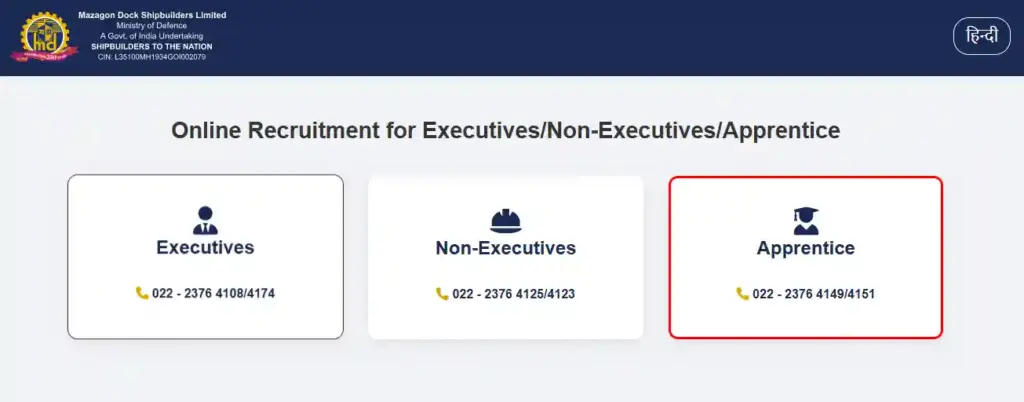Click Ministry of Defence header text
The image size is (1024, 402).
[152, 25]
